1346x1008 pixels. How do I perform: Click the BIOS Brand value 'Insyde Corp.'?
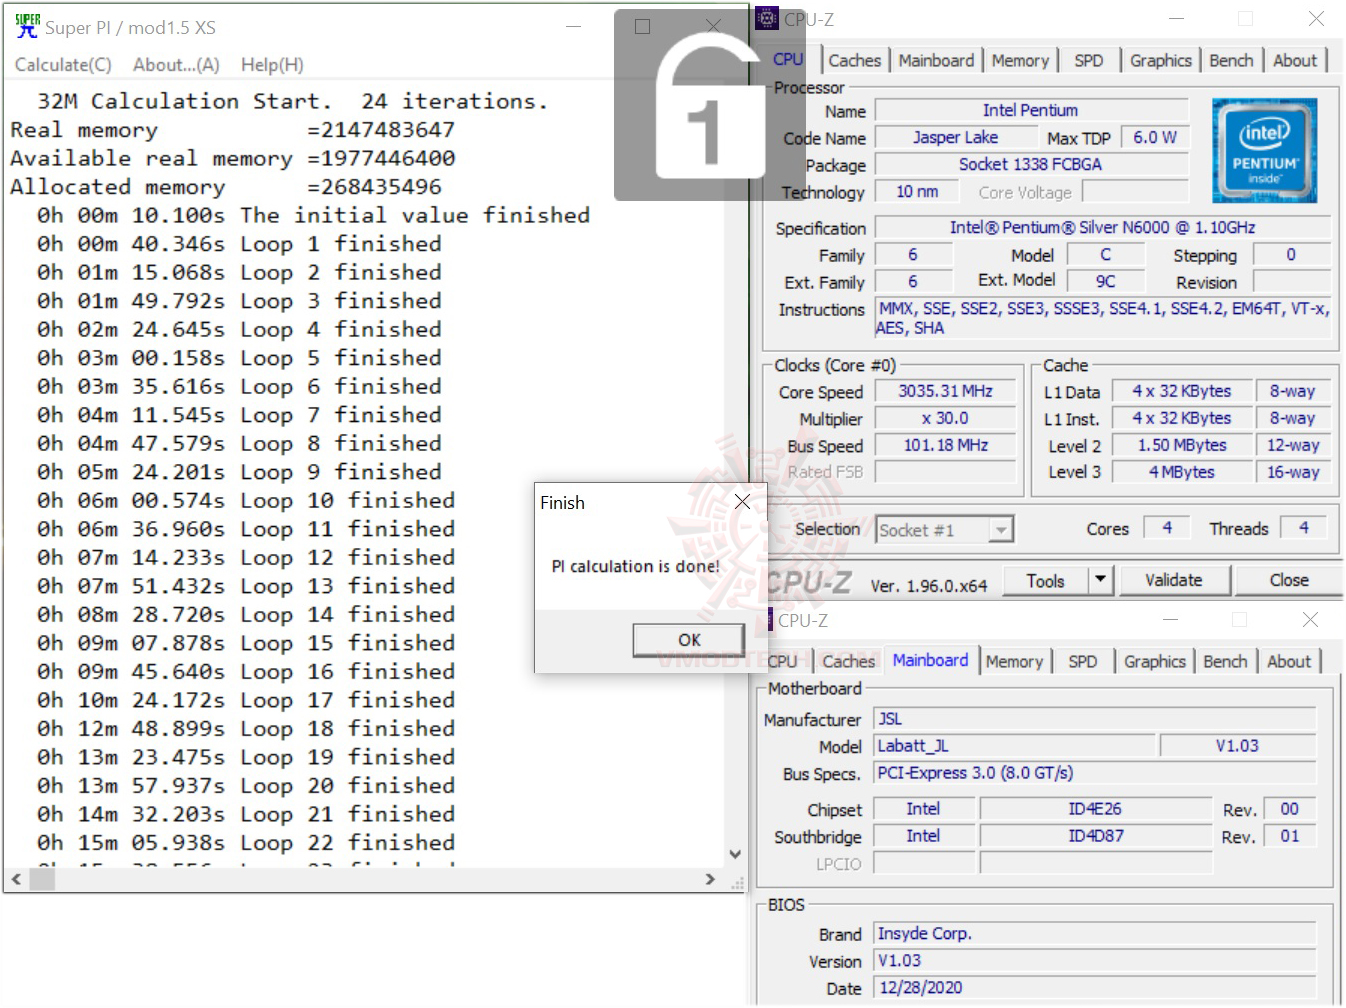(1094, 933)
